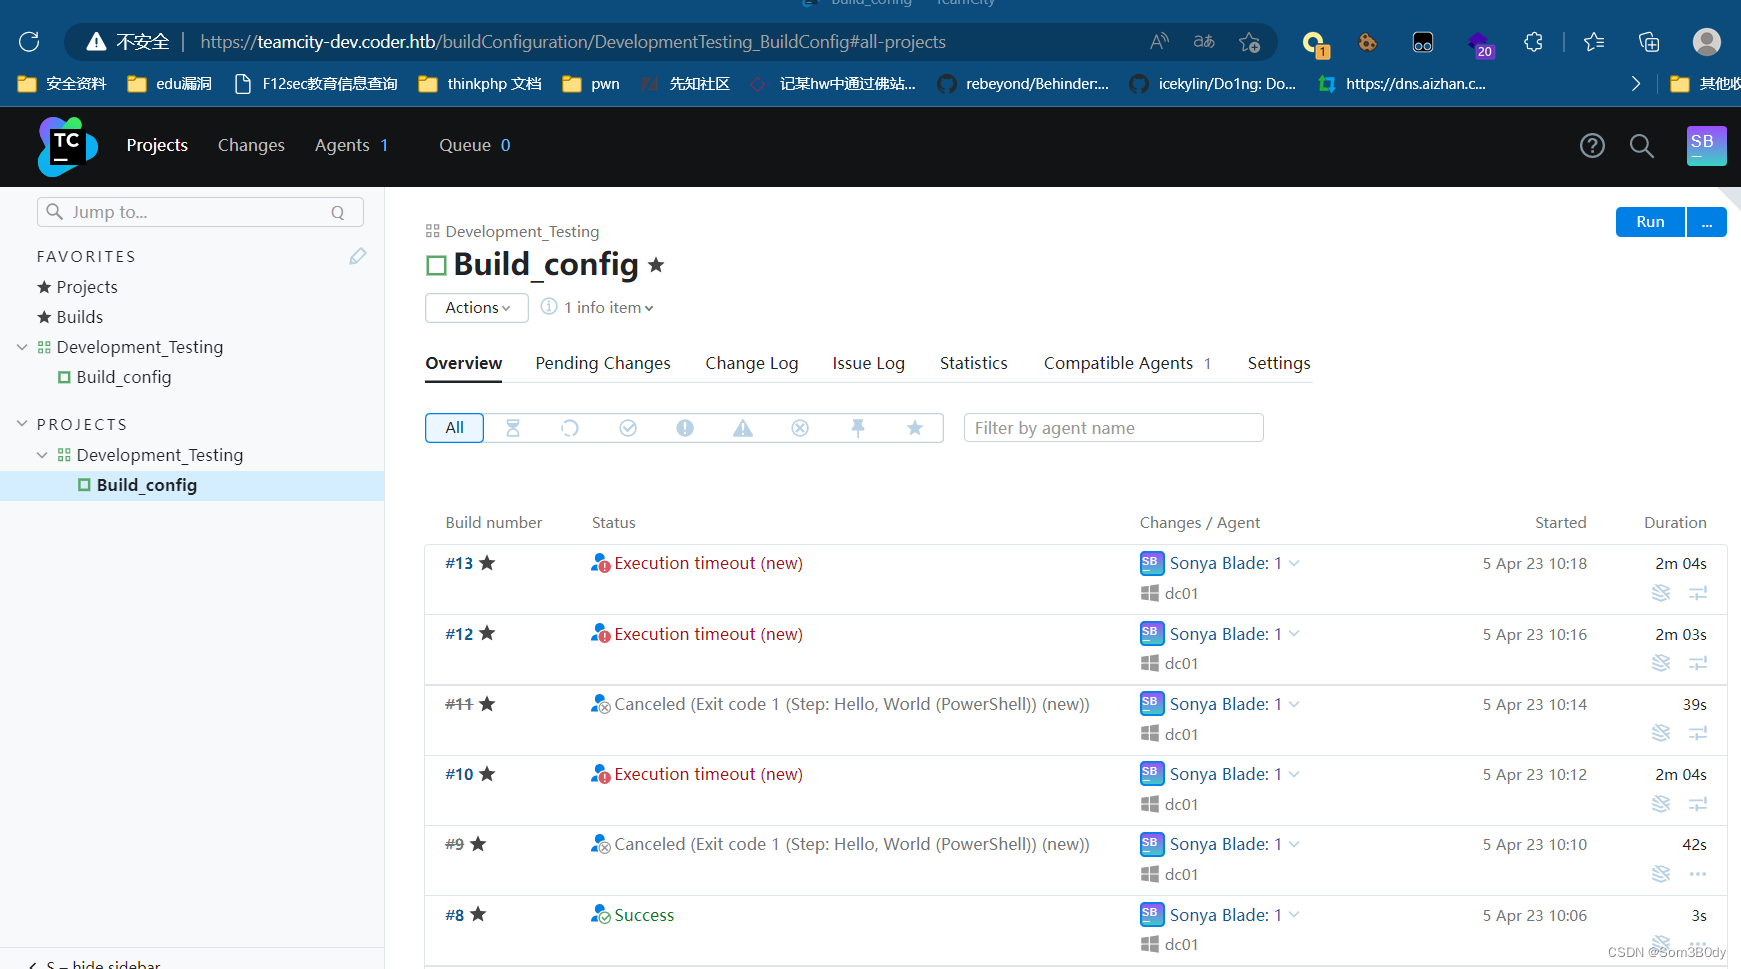The height and width of the screenshot is (969, 1741).
Task: Toggle favorite star for build #9
Action: [478, 844]
